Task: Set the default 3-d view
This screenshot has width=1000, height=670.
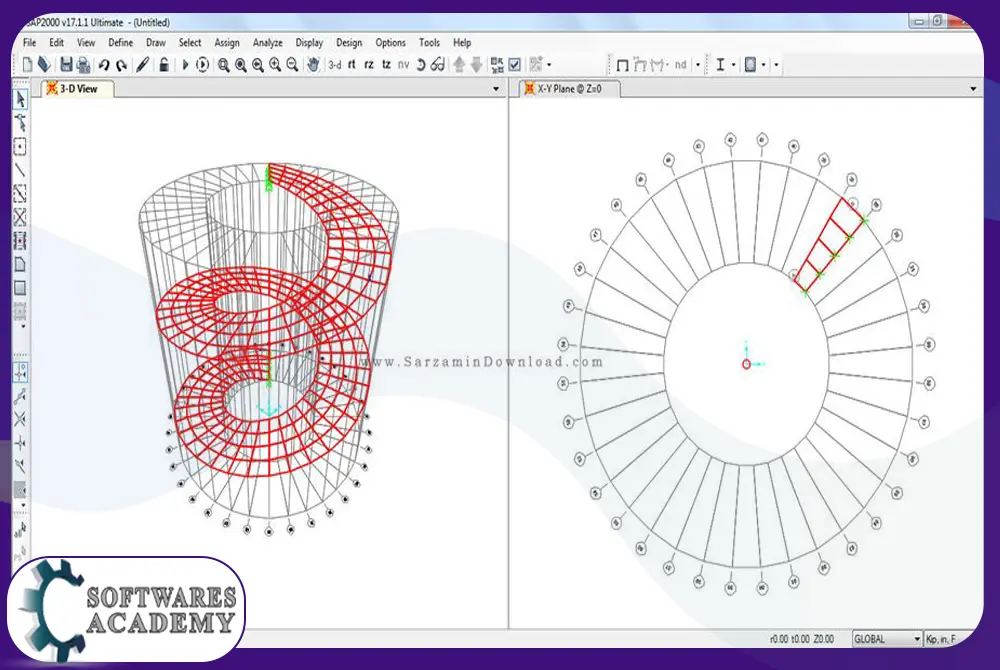Action: click(x=335, y=65)
